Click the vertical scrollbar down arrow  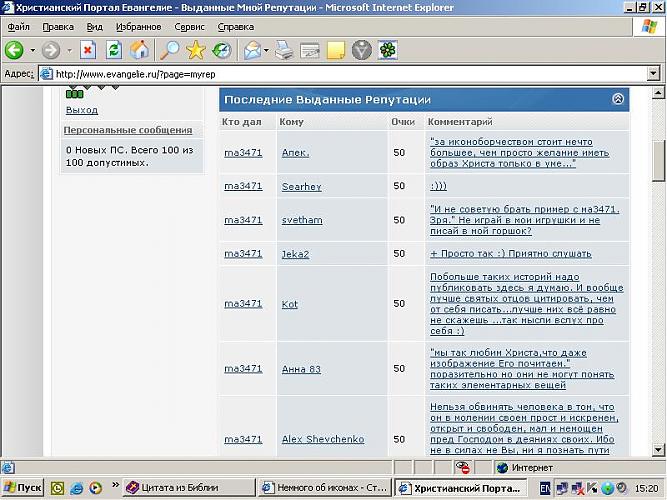pos(658,450)
